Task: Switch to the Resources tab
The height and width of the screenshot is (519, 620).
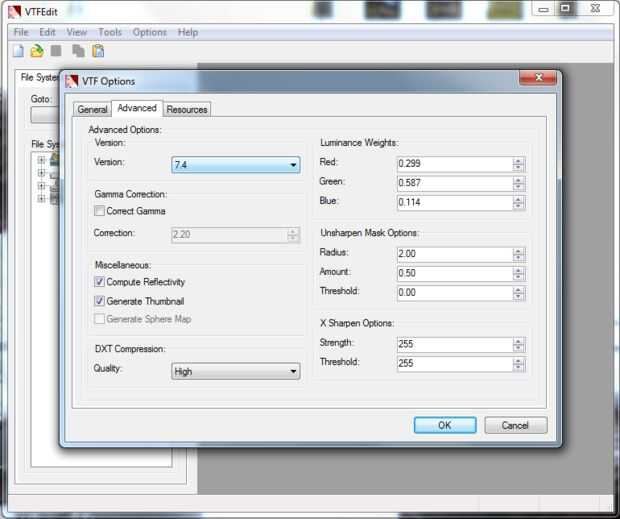Action: [187, 109]
